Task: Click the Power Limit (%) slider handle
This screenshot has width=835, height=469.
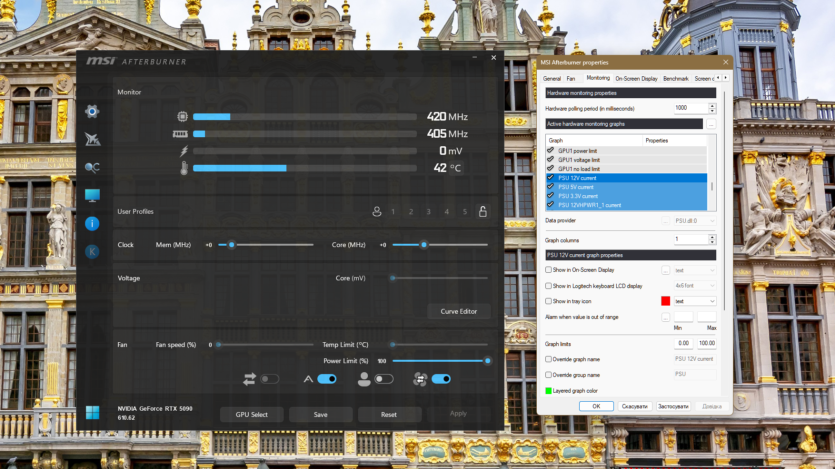Action: pyautogui.click(x=487, y=361)
